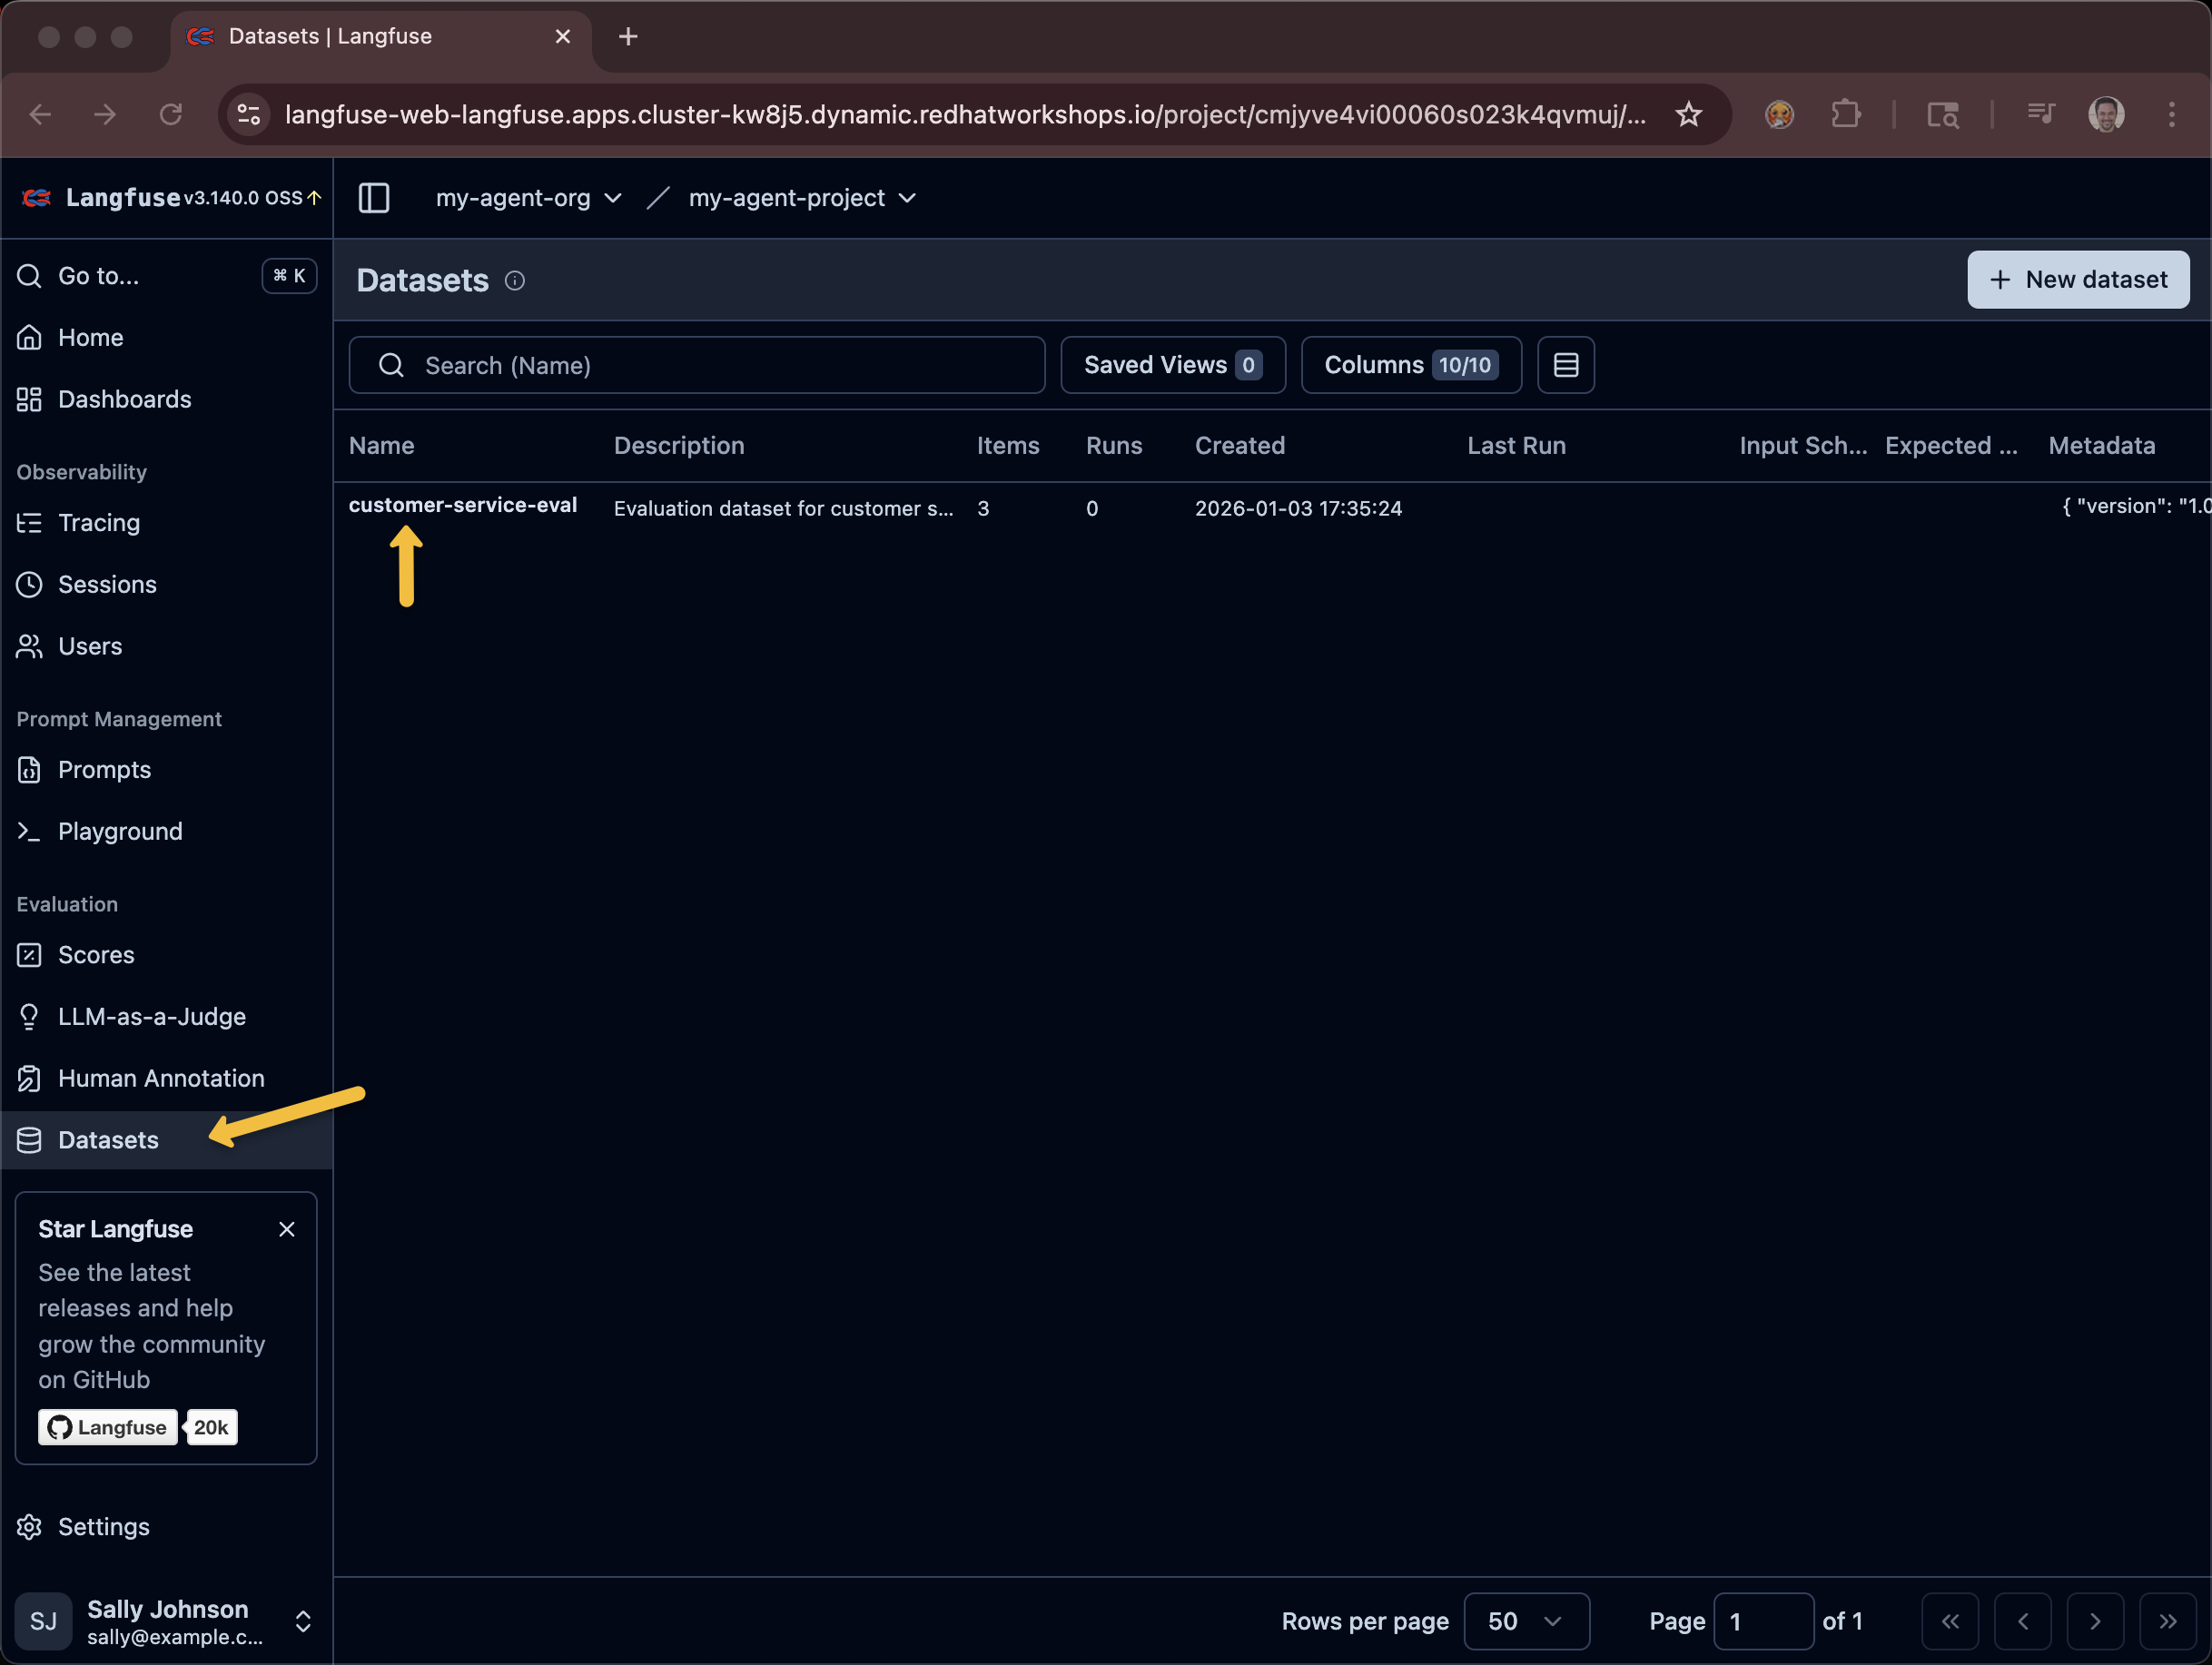
Task: Click the Search (Name) field
Action: click(697, 365)
